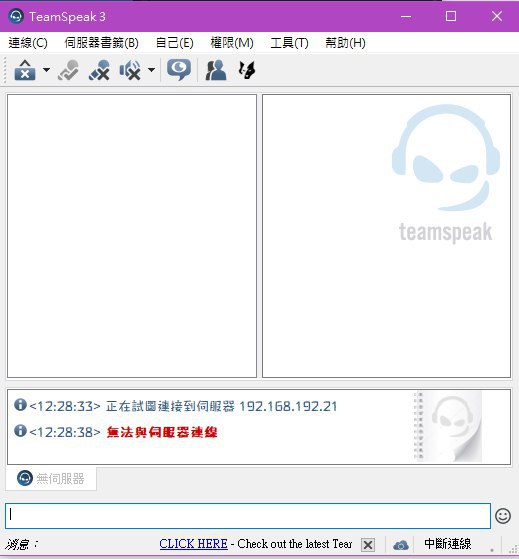Viewport: 519px width, 559px height.
Task: Click the chat bubble toolbar icon
Action: [179, 70]
